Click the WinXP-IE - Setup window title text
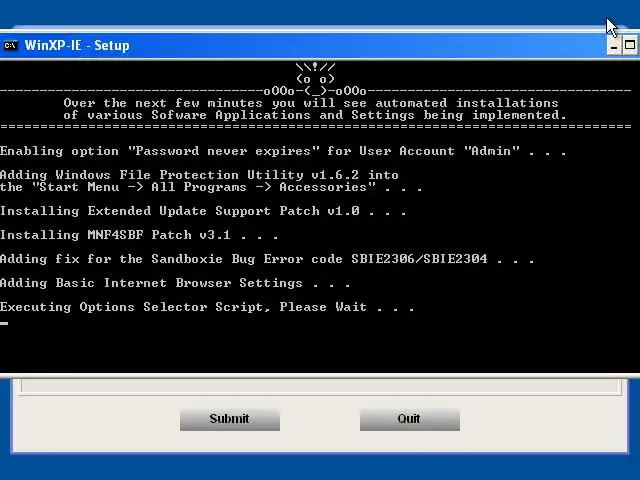Screen dimensions: 640x480 77,45
